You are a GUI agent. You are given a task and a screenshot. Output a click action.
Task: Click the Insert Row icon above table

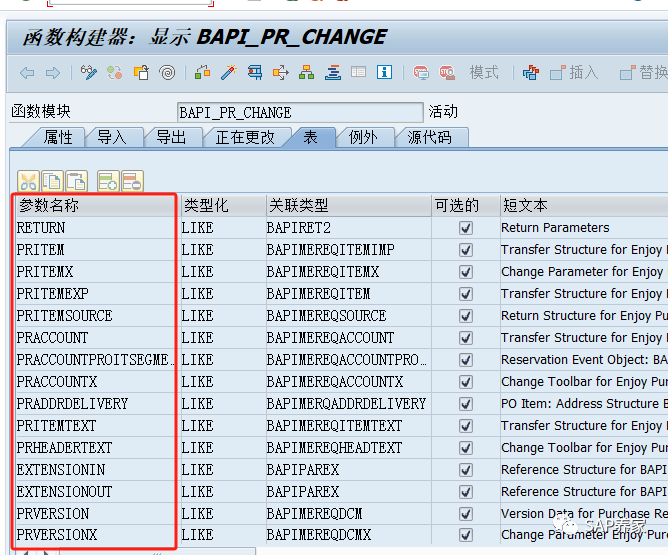point(108,181)
